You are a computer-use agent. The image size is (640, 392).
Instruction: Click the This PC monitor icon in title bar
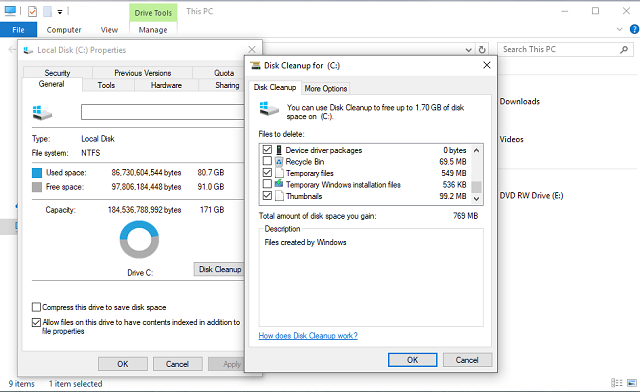point(10,11)
